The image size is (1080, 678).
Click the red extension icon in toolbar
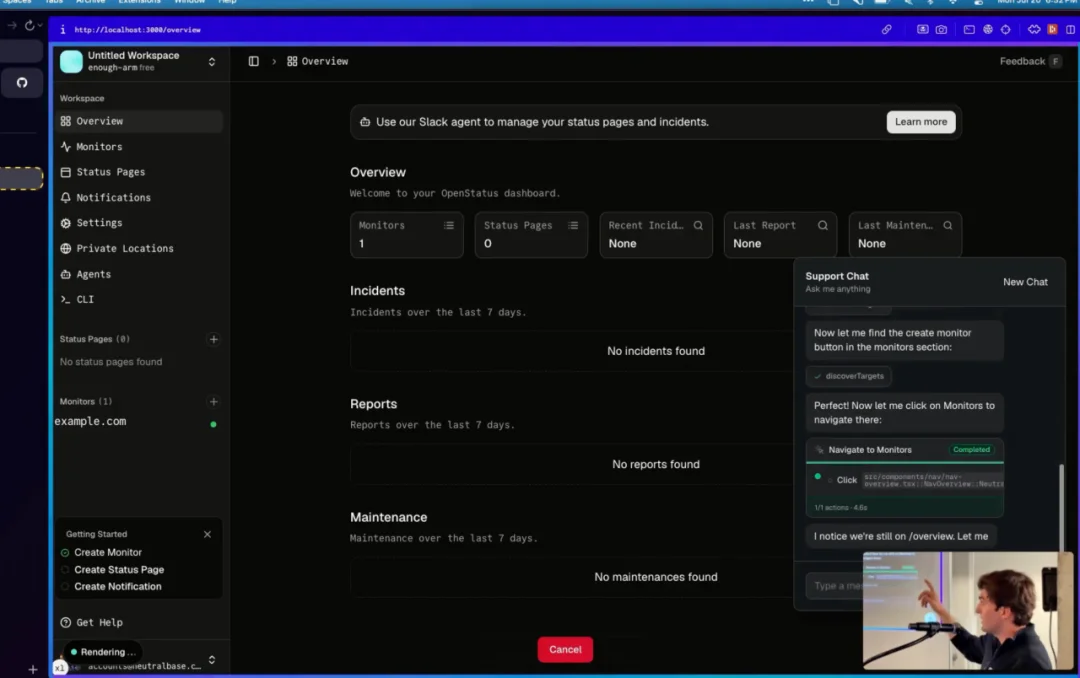1052,30
